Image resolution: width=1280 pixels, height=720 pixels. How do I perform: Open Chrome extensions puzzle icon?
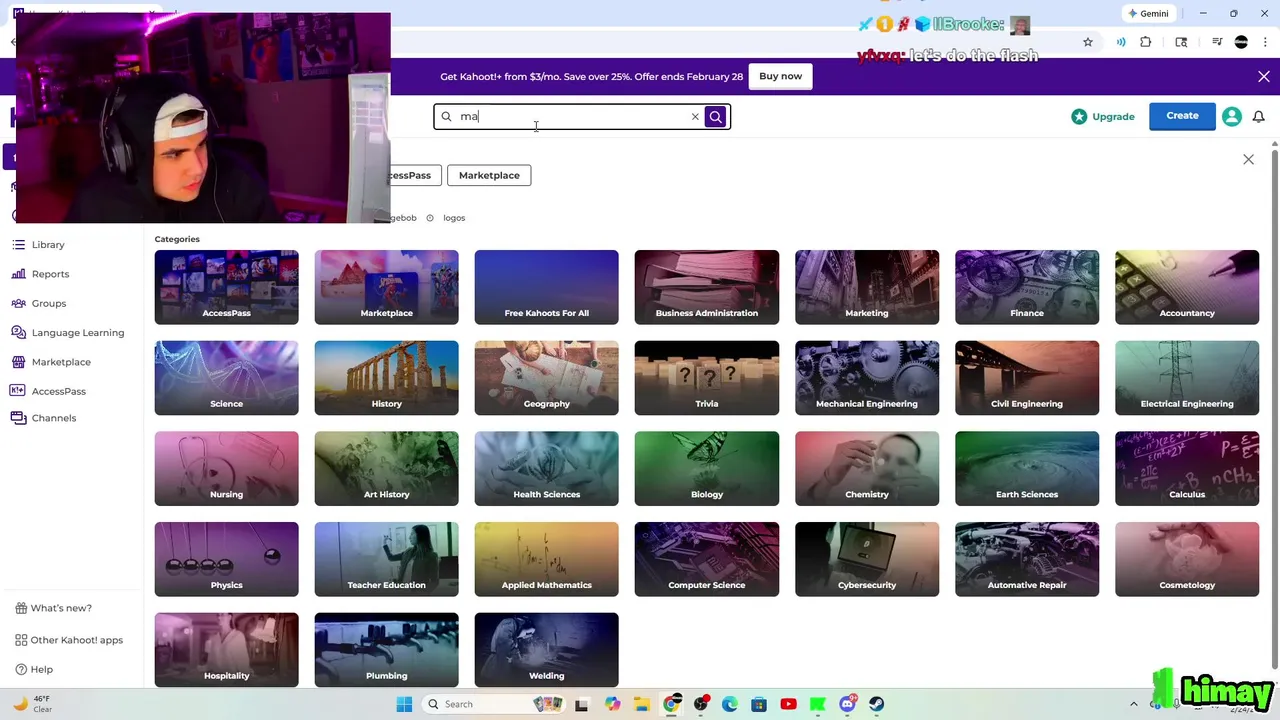pos(1146,42)
